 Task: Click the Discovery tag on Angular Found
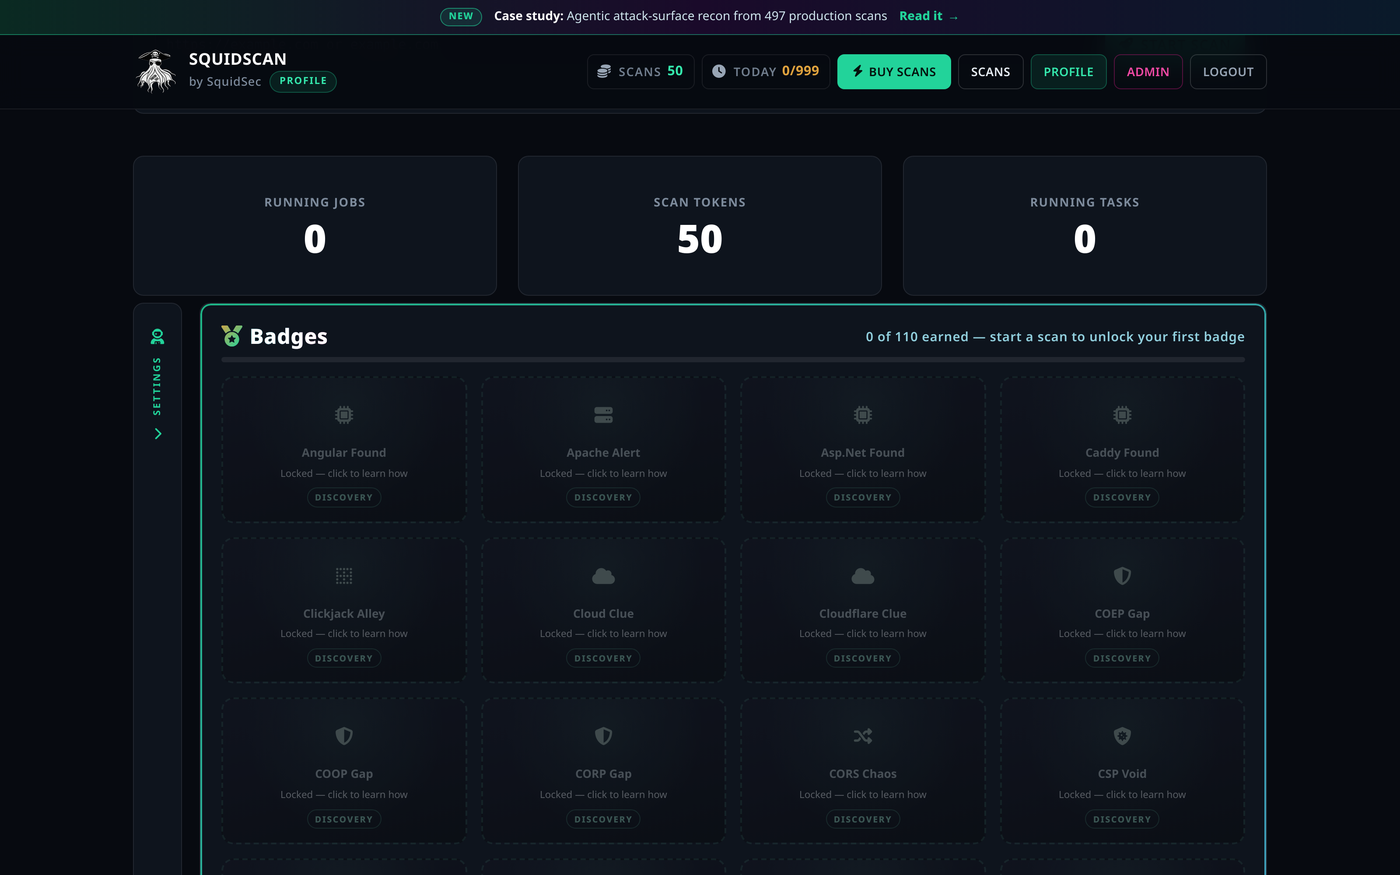tap(344, 497)
